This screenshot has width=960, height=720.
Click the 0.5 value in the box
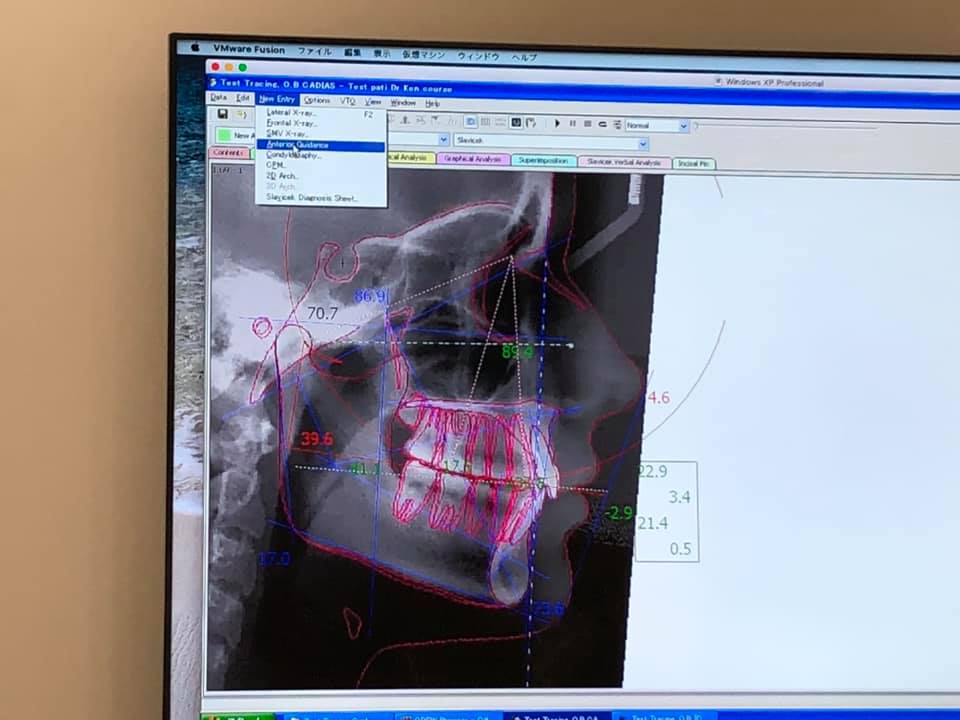[x=680, y=549]
